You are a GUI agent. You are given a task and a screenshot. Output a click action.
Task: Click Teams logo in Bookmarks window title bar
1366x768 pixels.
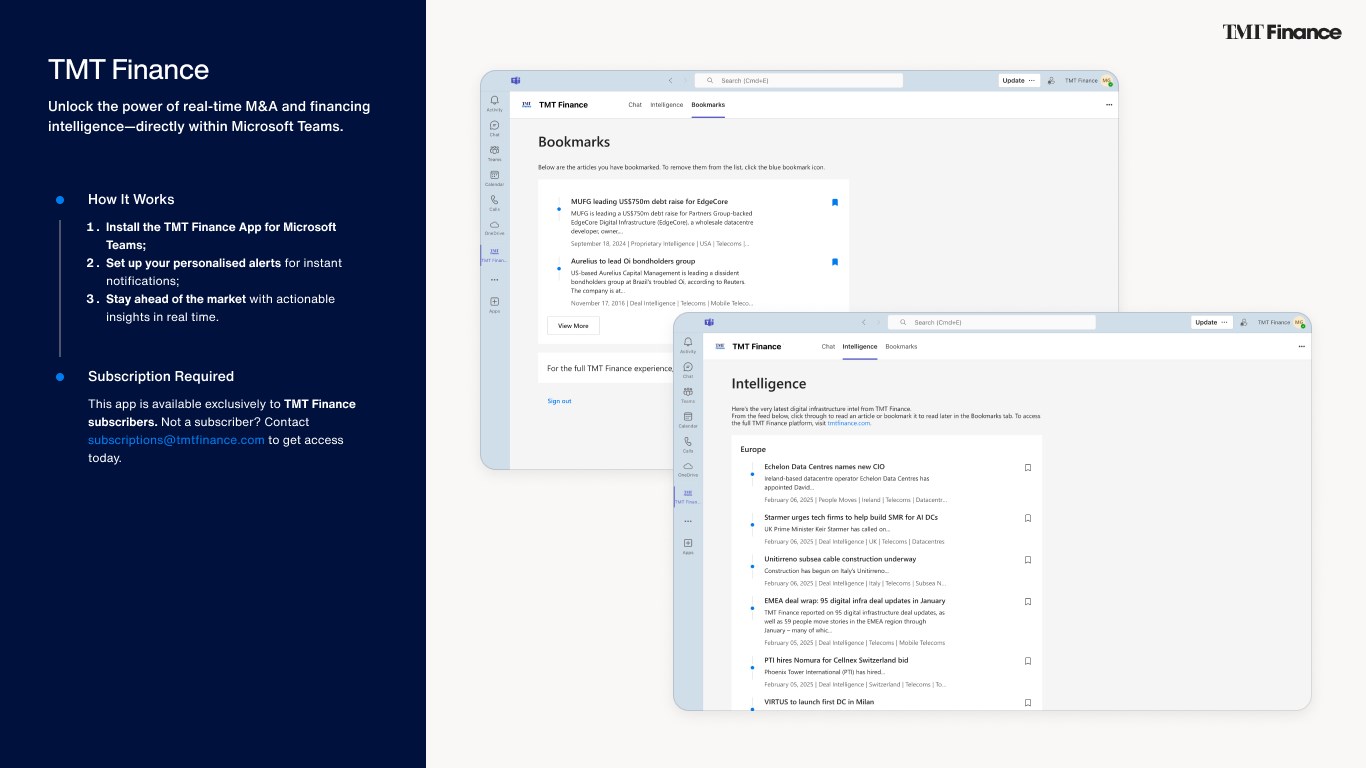click(x=516, y=80)
